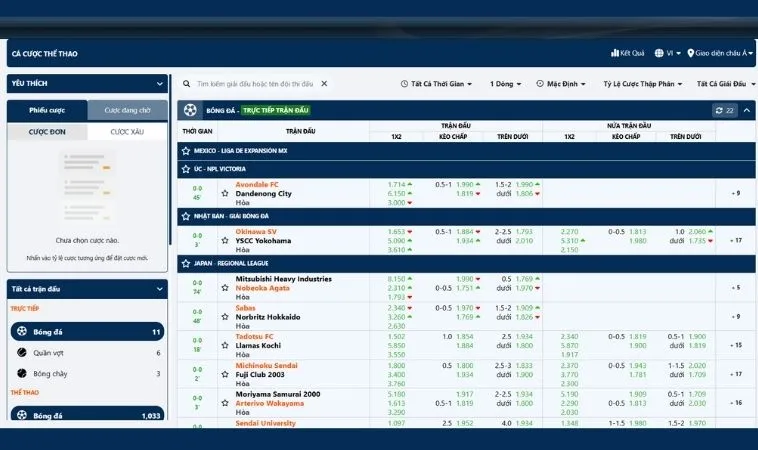Favorite Úc - NPL Victoria league star

(x=186, y=169)
